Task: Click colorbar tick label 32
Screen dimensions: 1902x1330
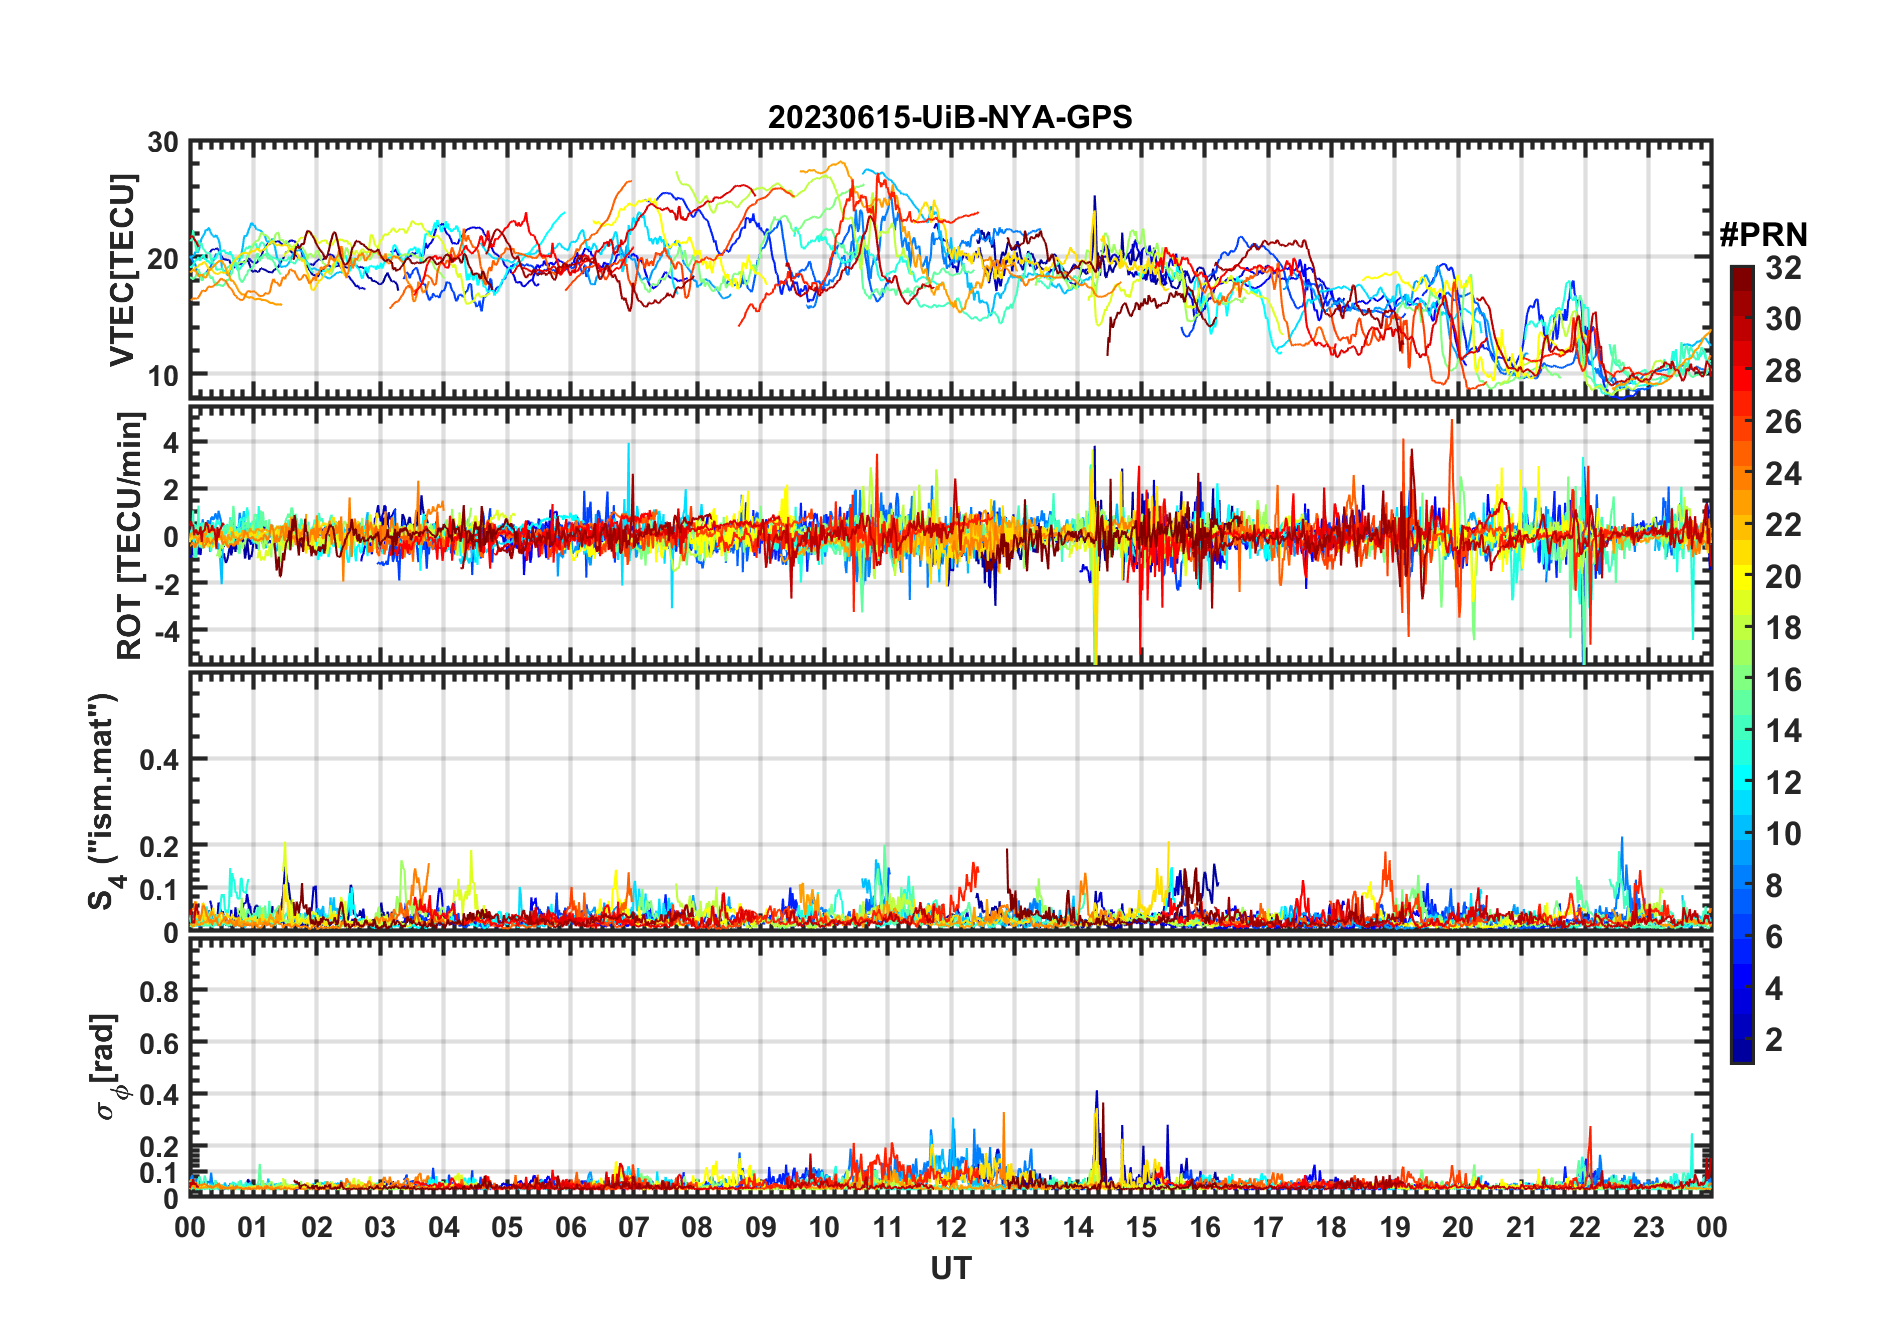Action: coord(1783,268)
